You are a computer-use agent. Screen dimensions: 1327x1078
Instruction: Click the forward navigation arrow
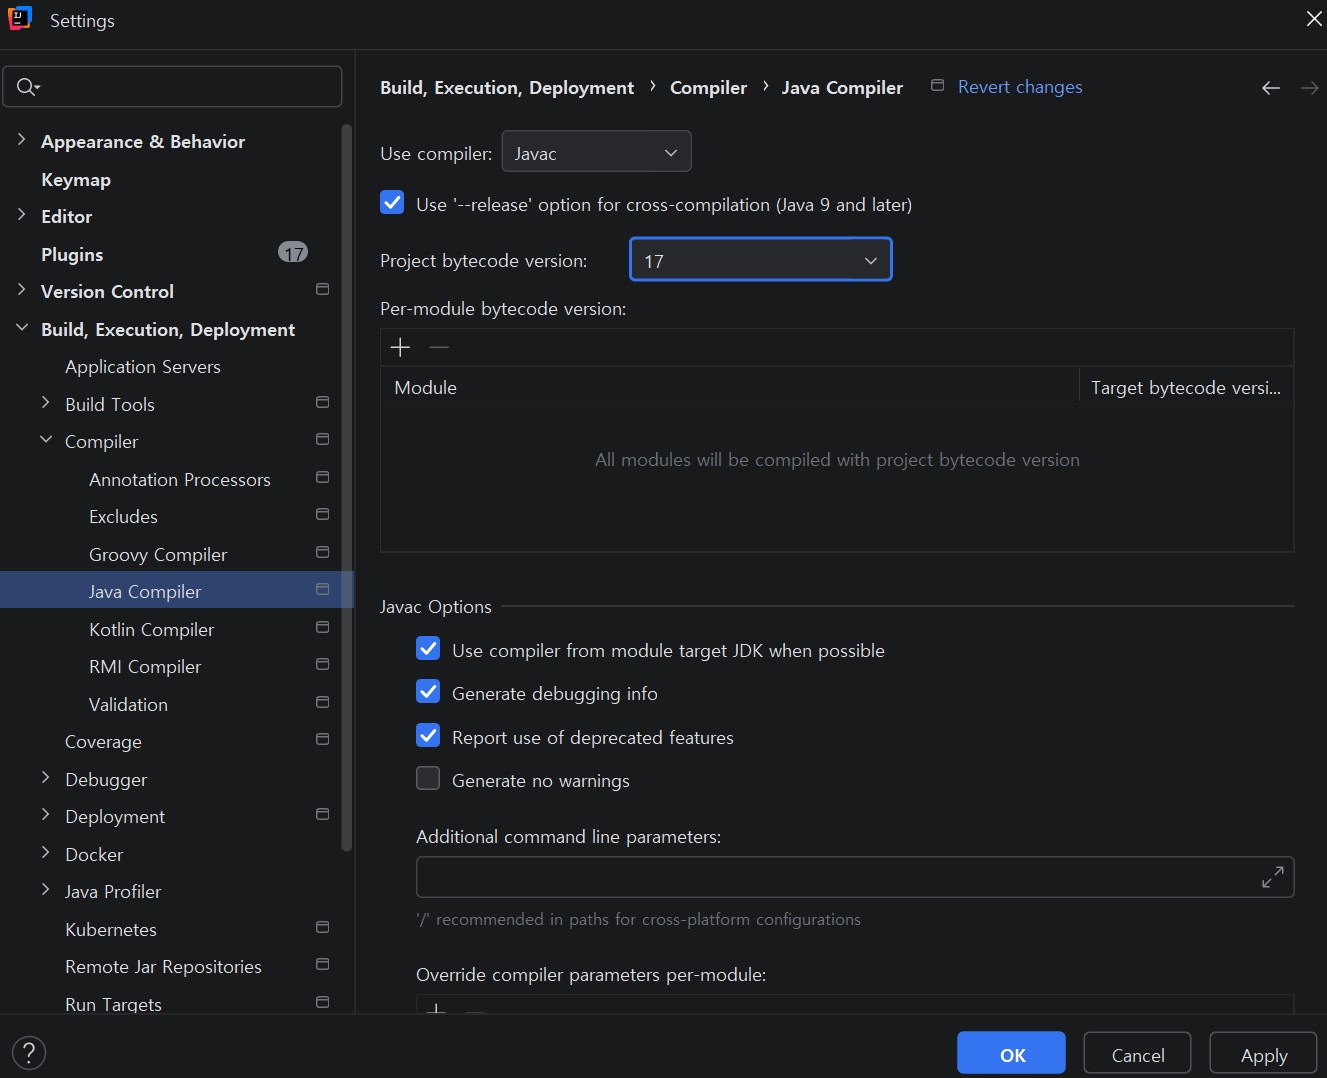[1309, 88]
